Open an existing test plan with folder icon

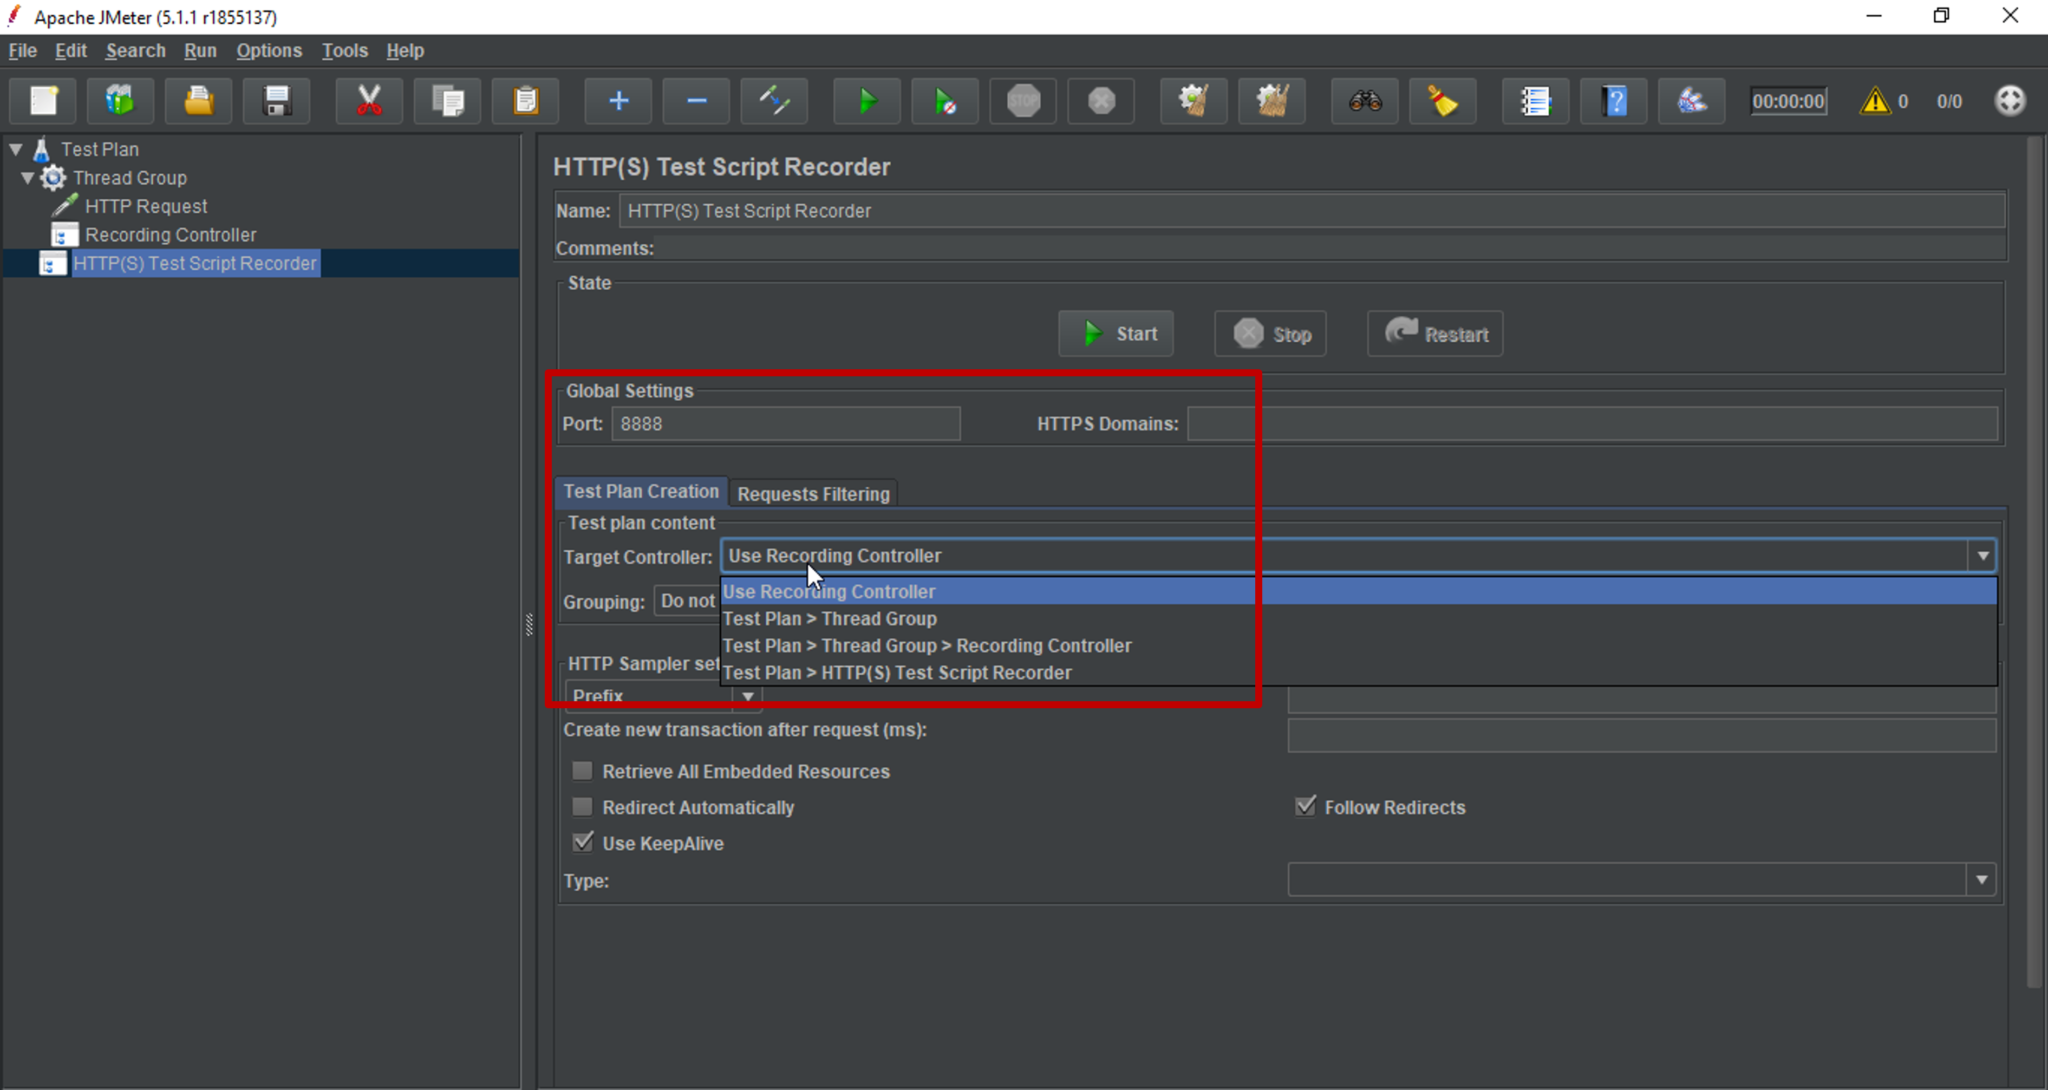[x=198, y=101]
